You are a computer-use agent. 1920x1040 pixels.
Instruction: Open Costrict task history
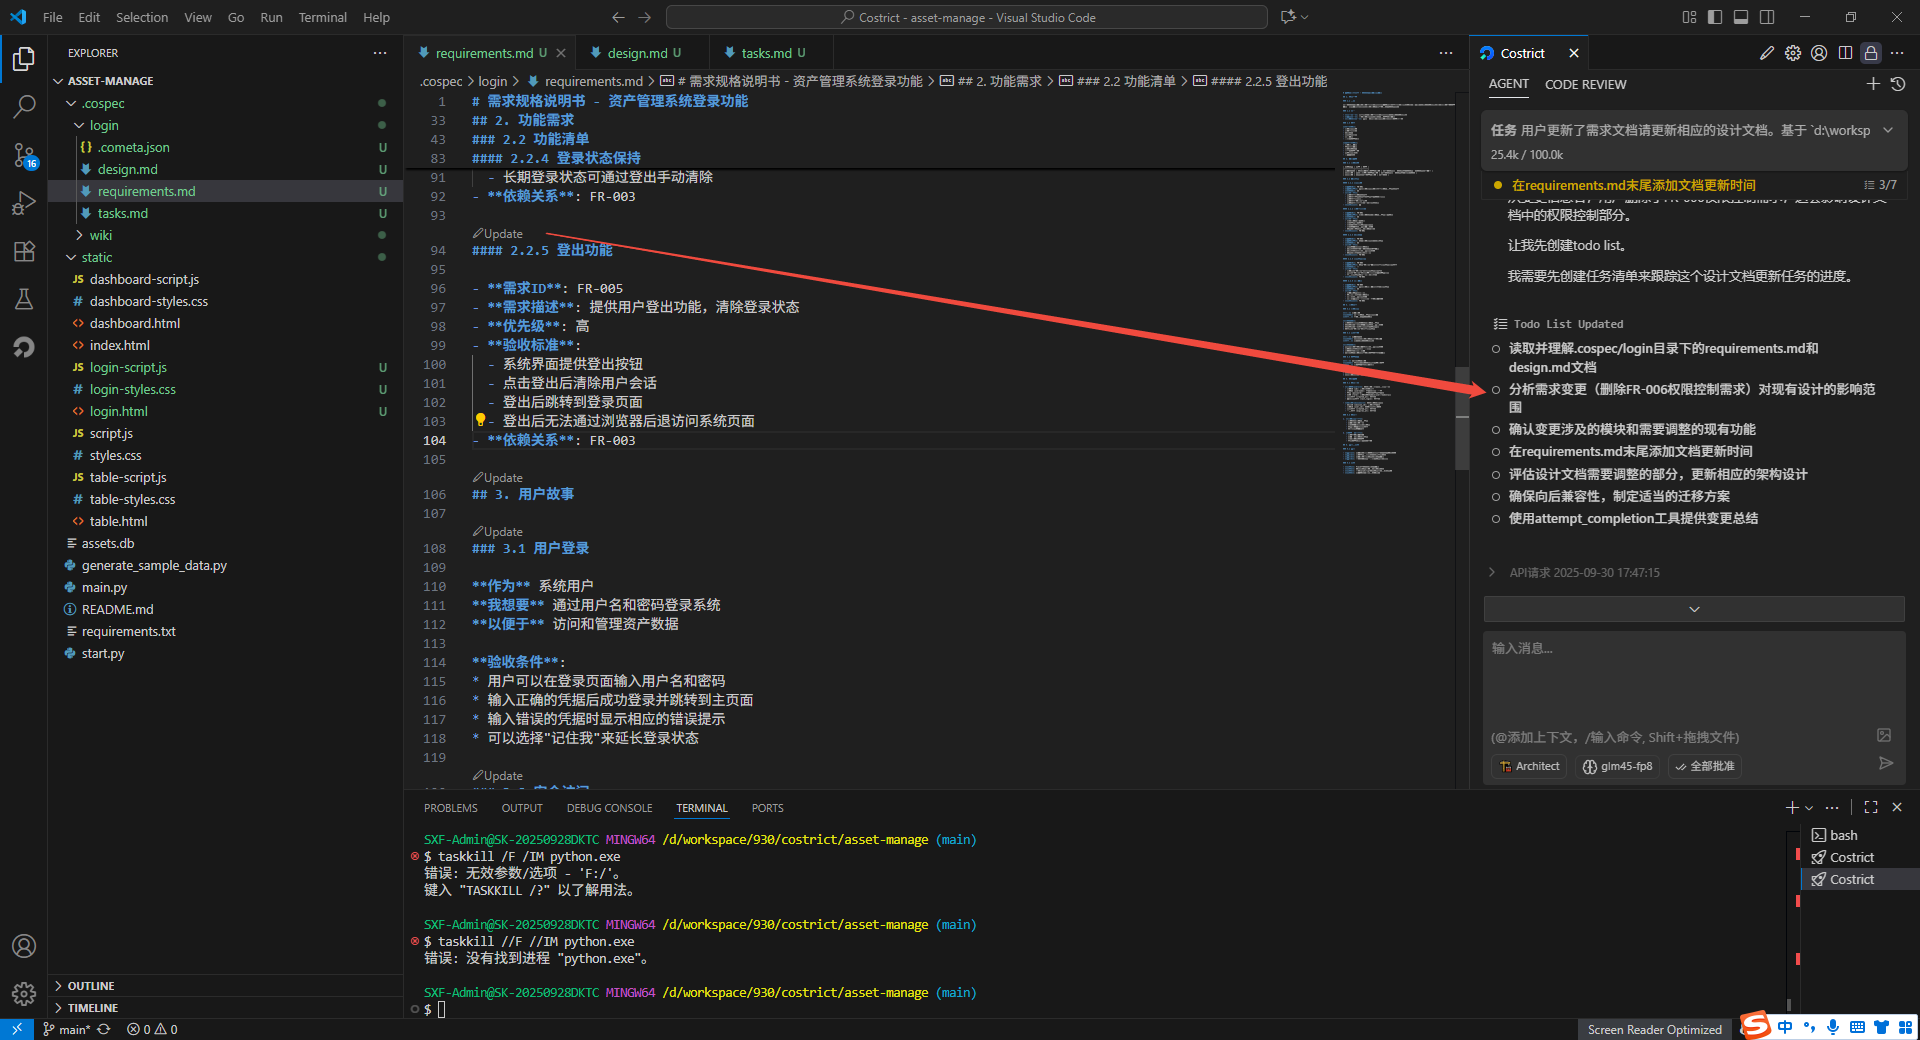pyautogui.click(x=1898, y=84)
